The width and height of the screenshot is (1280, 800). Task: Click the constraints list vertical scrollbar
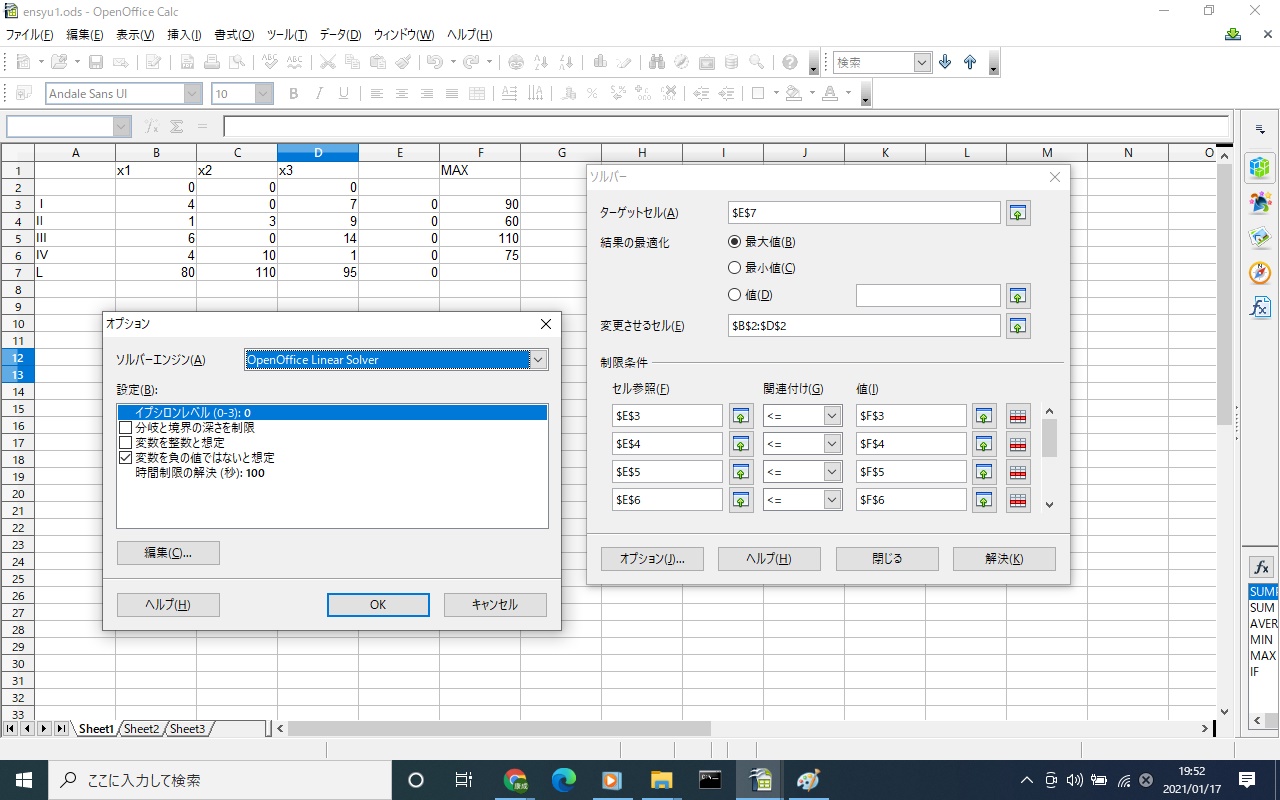[1049, 440]
